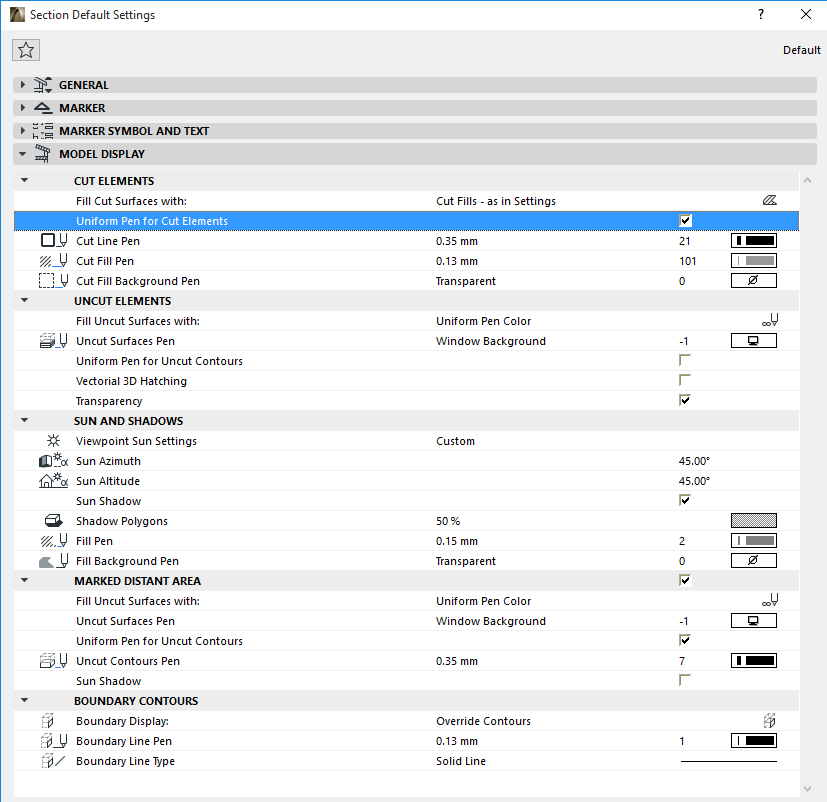Expand the GENERAL panel arrow
This screenshot has width=827, height=802.
point(22,84)
